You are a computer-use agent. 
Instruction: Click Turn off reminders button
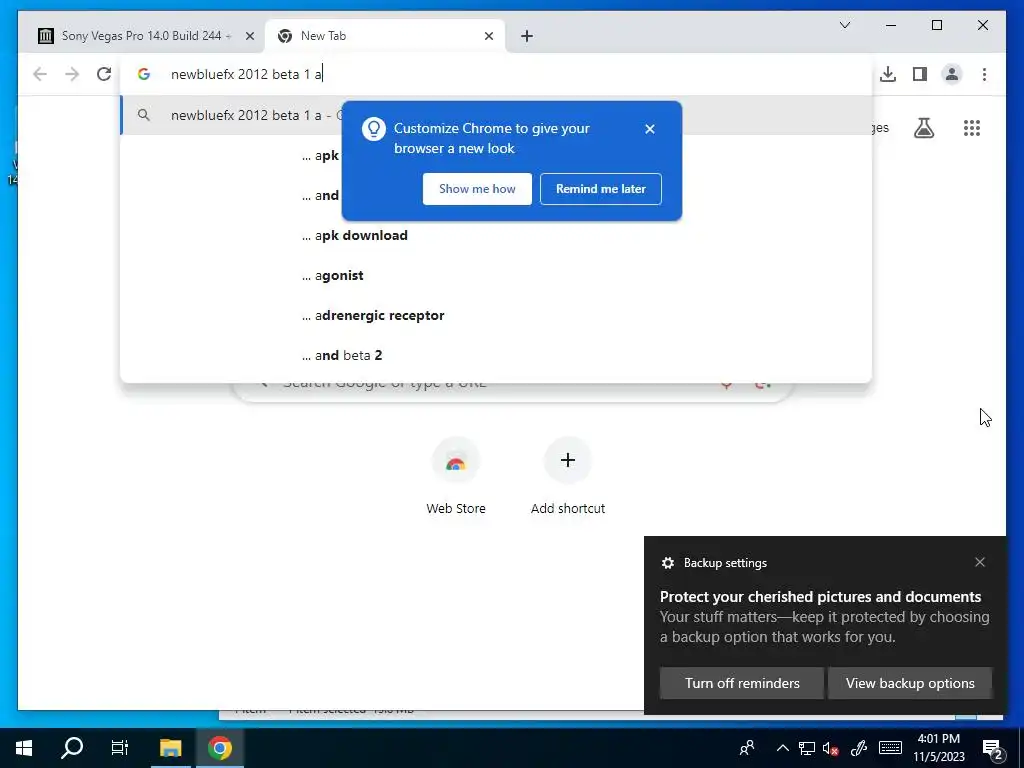742,683
